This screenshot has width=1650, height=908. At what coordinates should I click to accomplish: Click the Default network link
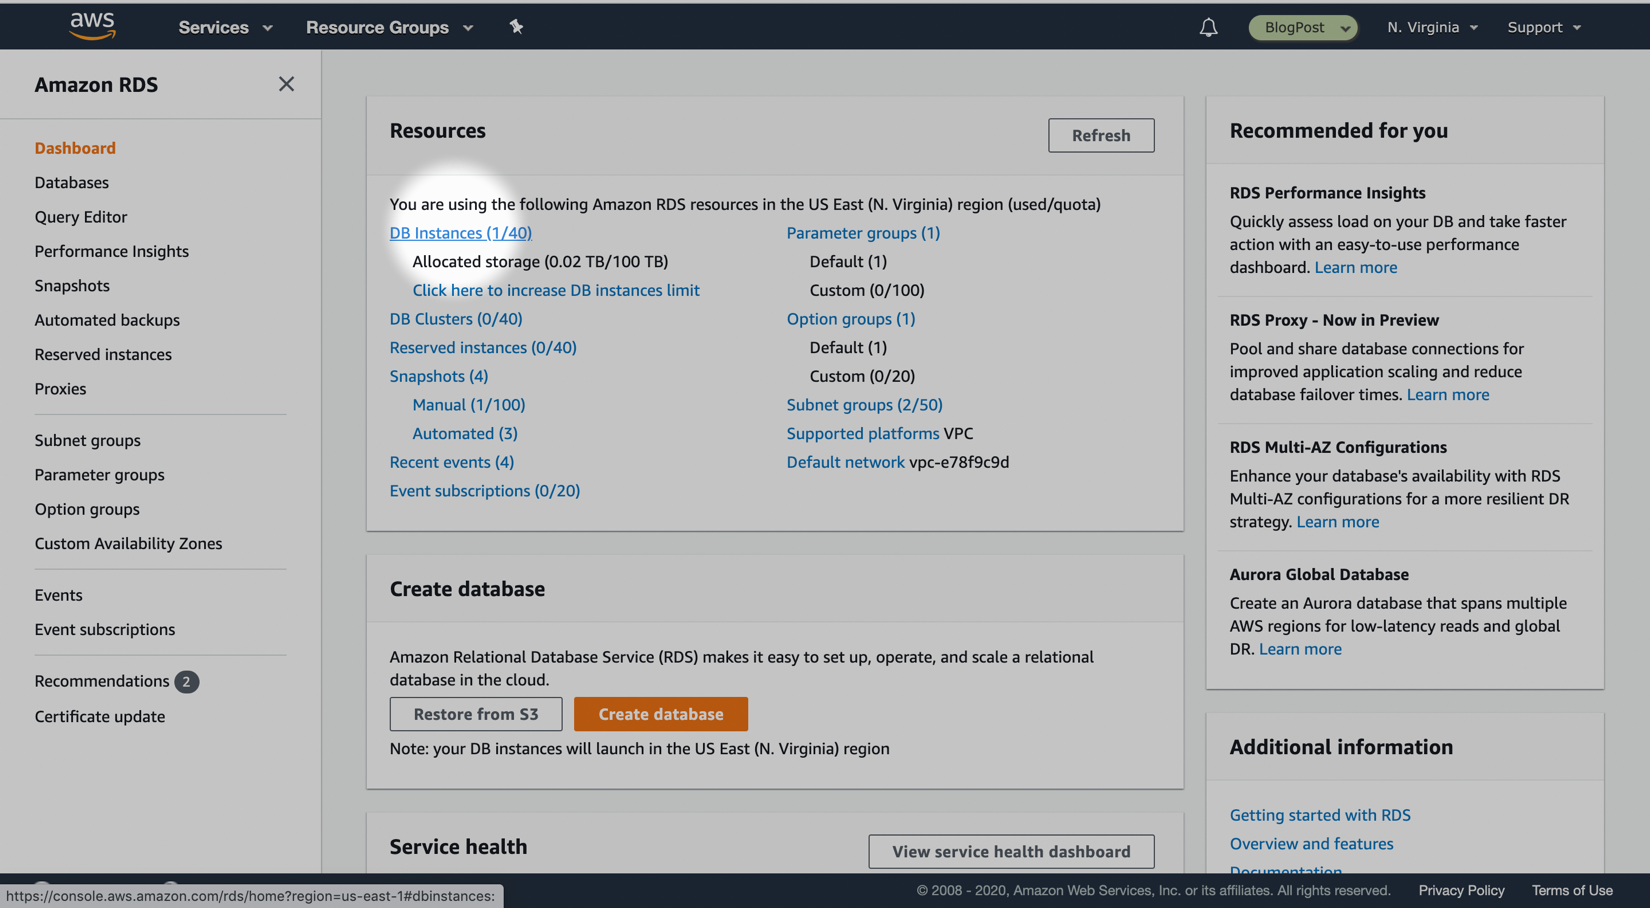[845, 462]
